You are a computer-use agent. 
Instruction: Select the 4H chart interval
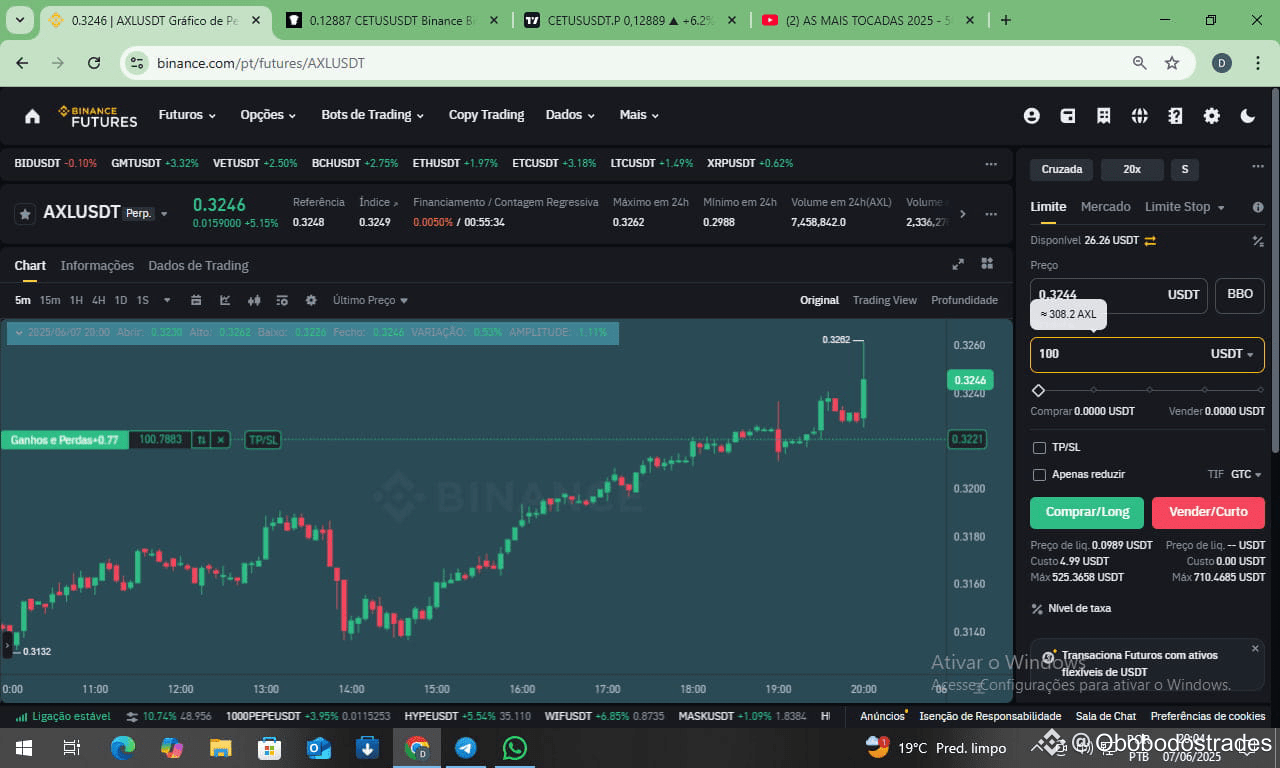click(x=98, y=300)
